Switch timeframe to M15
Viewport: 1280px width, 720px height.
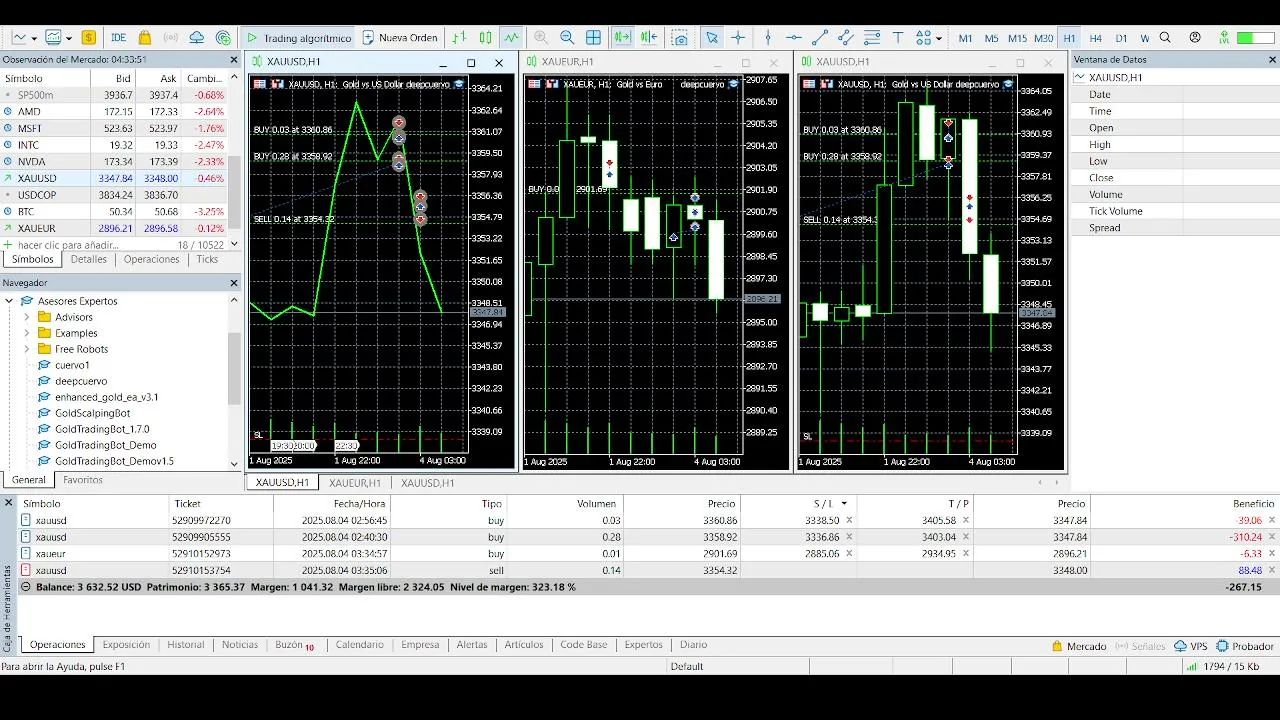point(1017,38)
